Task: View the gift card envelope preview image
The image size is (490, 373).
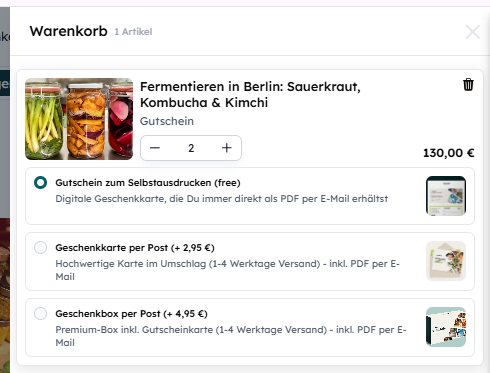Action: [x=446, y=261]
